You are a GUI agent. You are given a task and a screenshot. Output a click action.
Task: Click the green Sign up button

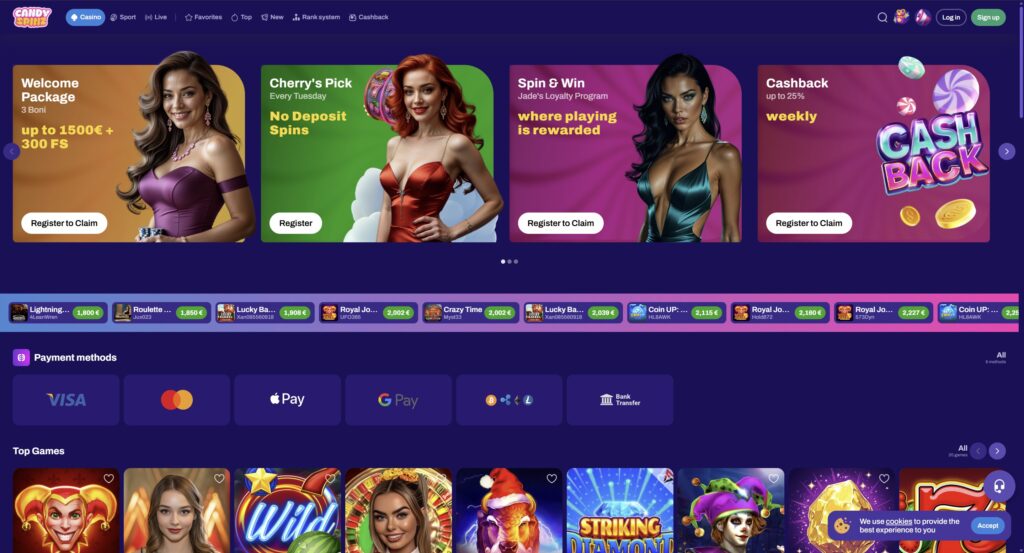(x=987, y=18)
